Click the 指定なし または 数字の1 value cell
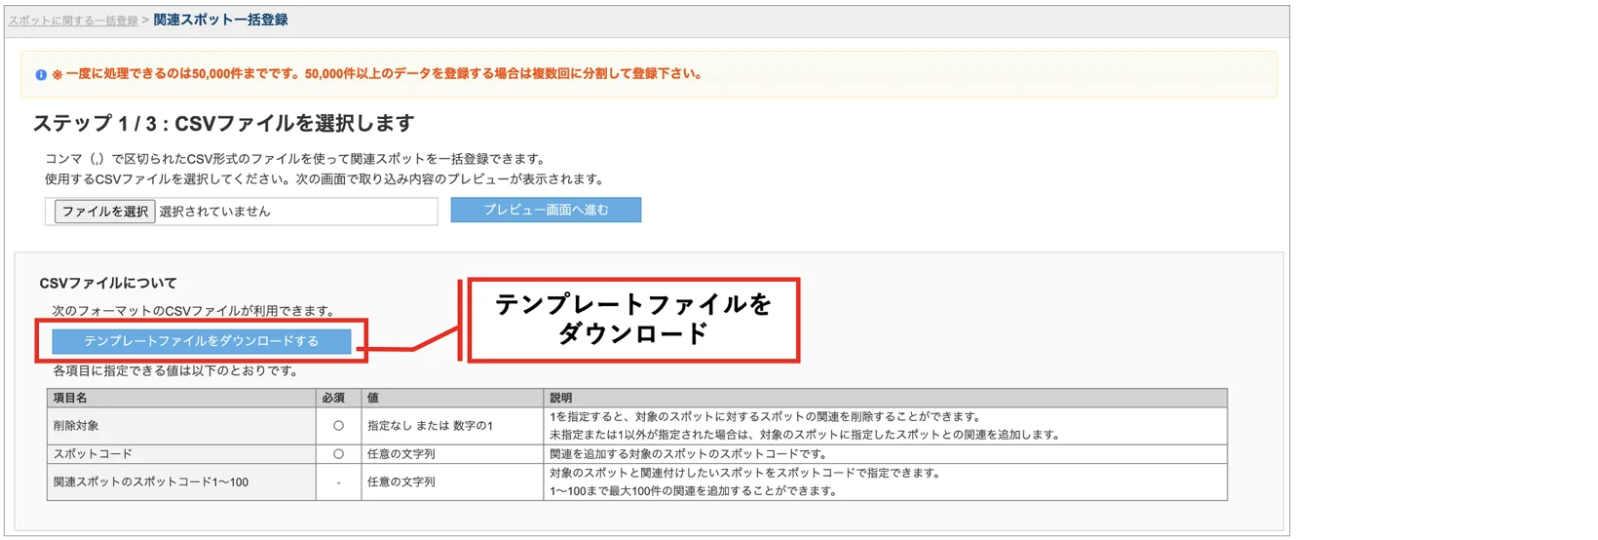Screen dimensions: 1598x540 tap(452, 426)
